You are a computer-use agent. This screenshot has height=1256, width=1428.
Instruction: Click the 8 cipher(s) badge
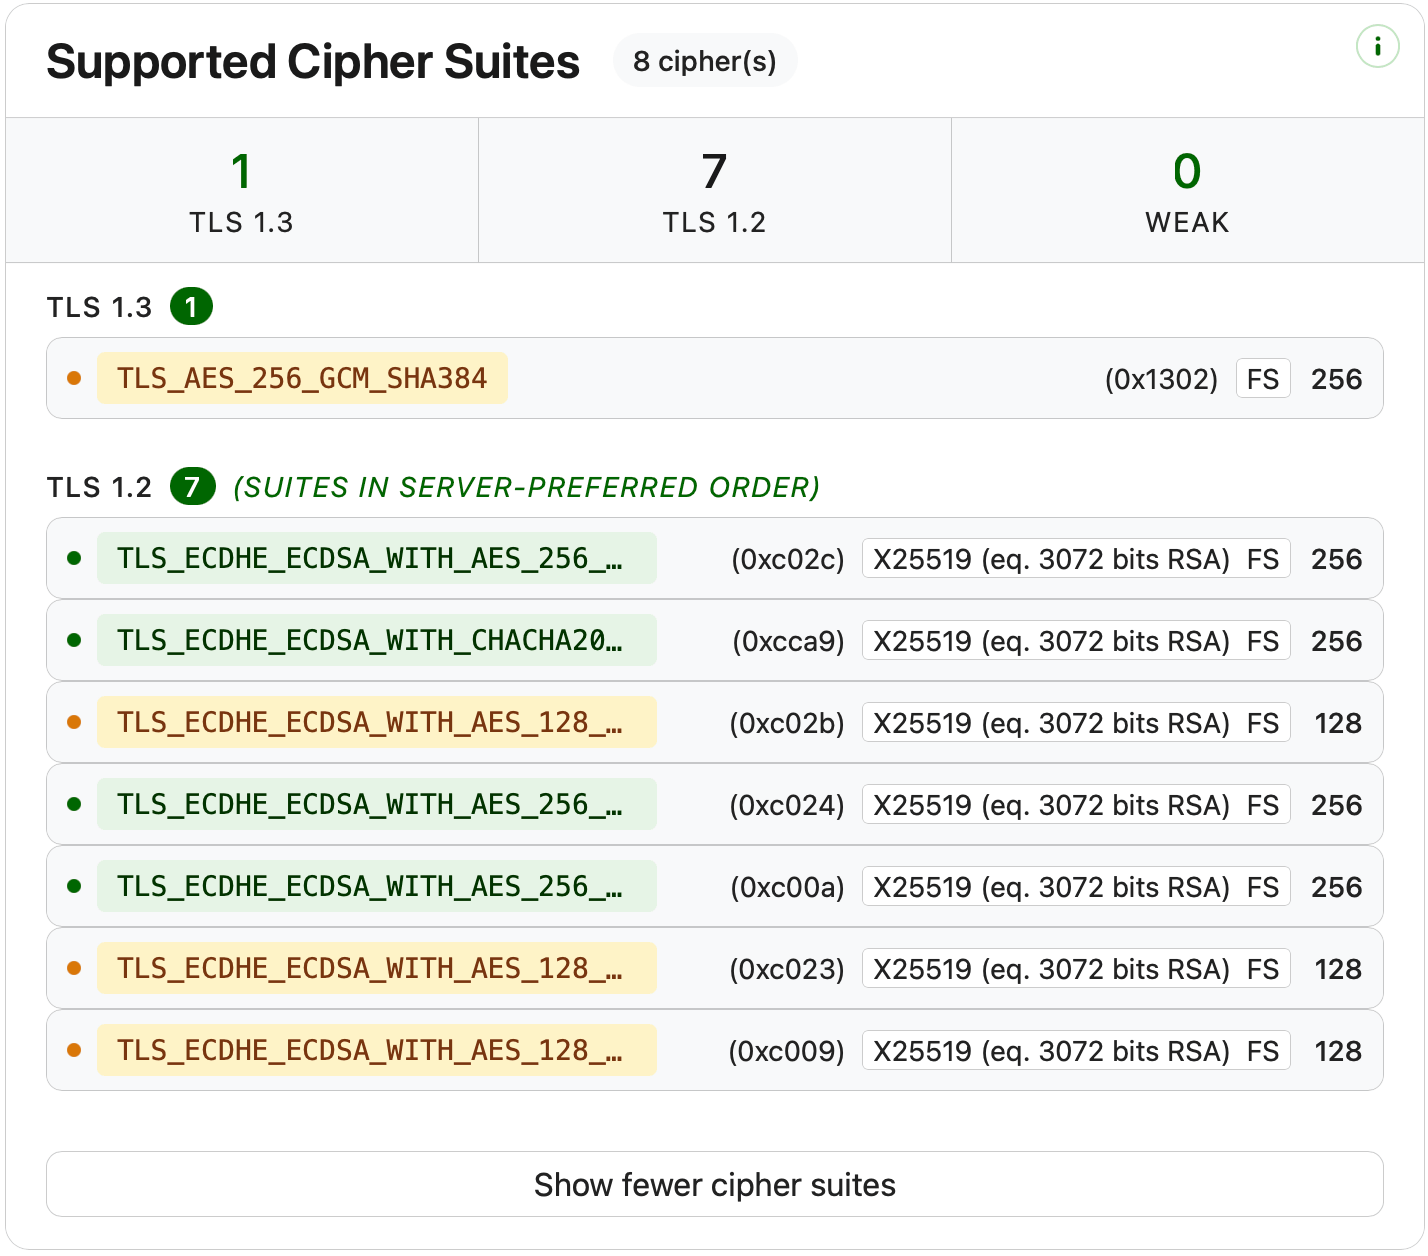click(705, 61)
